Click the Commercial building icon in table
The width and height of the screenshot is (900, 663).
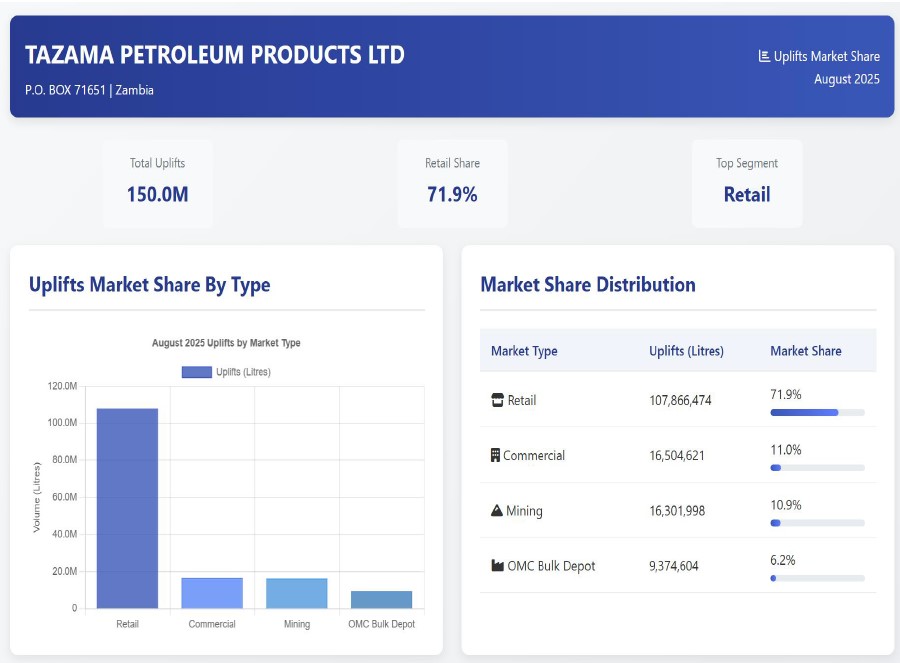(495, 456)
